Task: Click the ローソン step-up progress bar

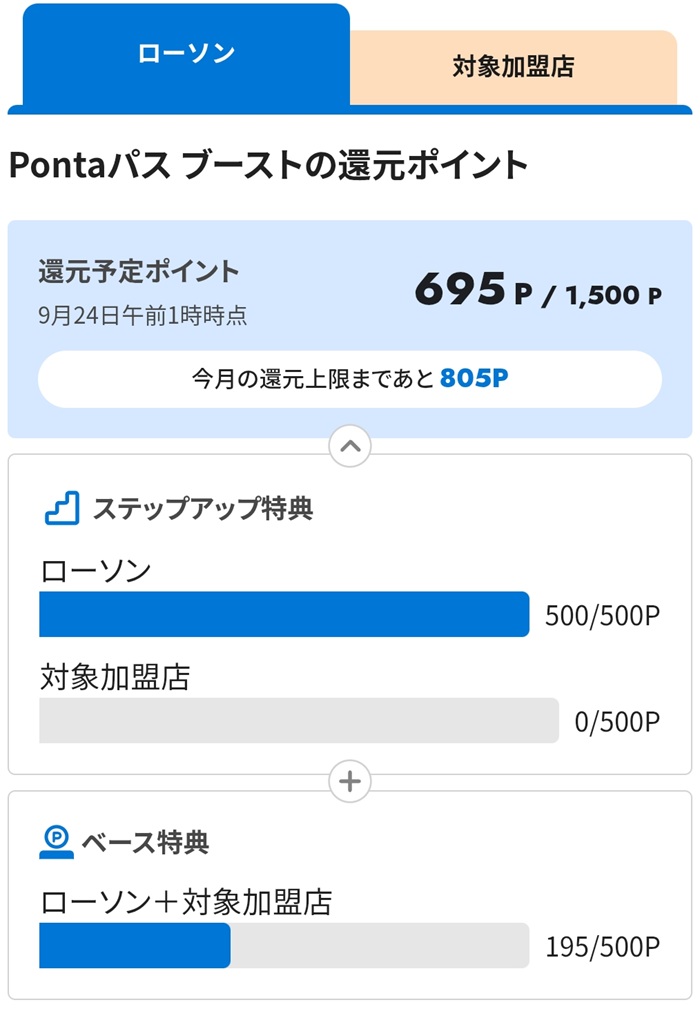Action: pyautogui.click(x=284, y=614)
